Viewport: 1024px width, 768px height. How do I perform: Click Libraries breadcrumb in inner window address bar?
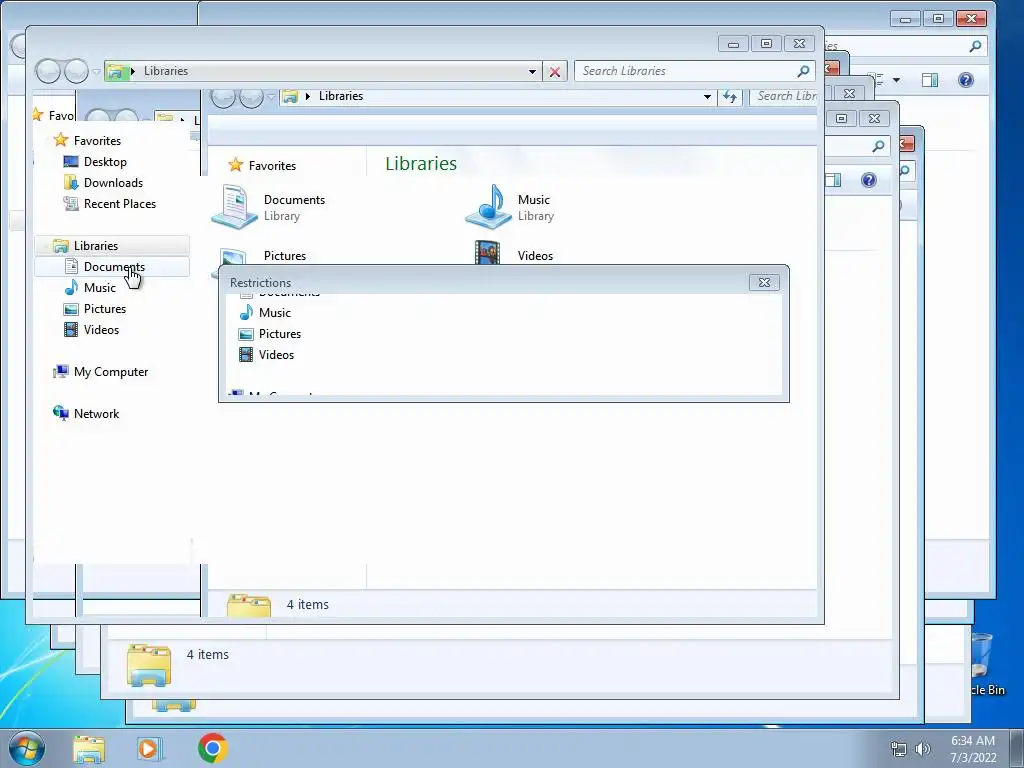coord(341,96)
